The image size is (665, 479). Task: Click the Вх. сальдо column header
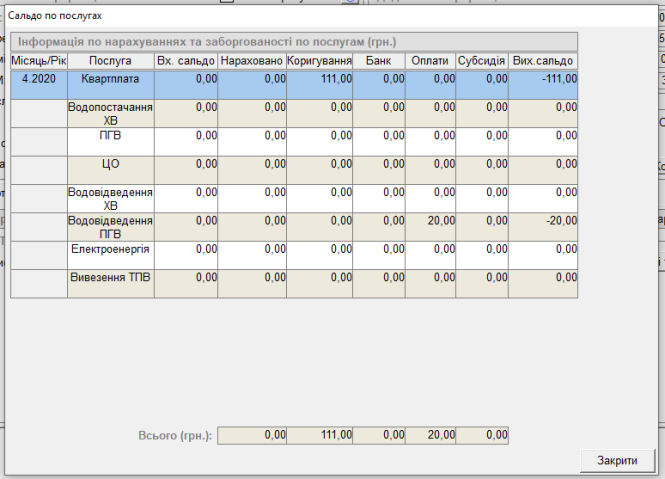point(186,62)
